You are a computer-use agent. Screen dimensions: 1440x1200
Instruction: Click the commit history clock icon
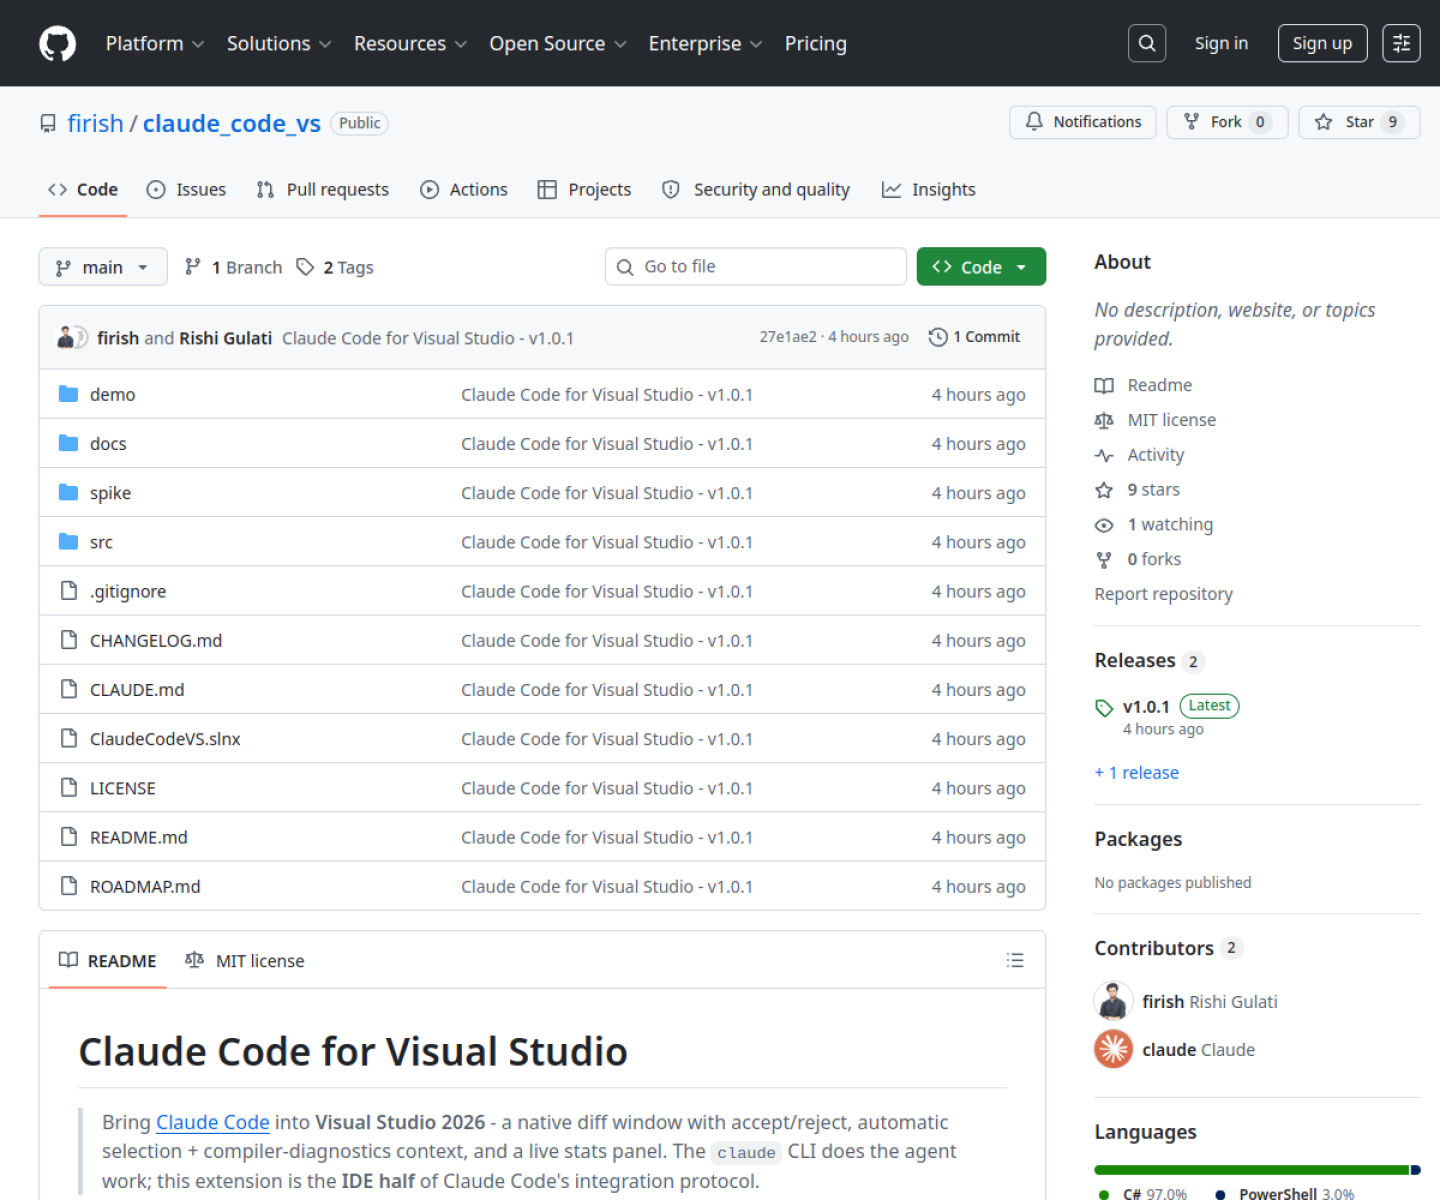pyautogui.click(x=938, y=337)
